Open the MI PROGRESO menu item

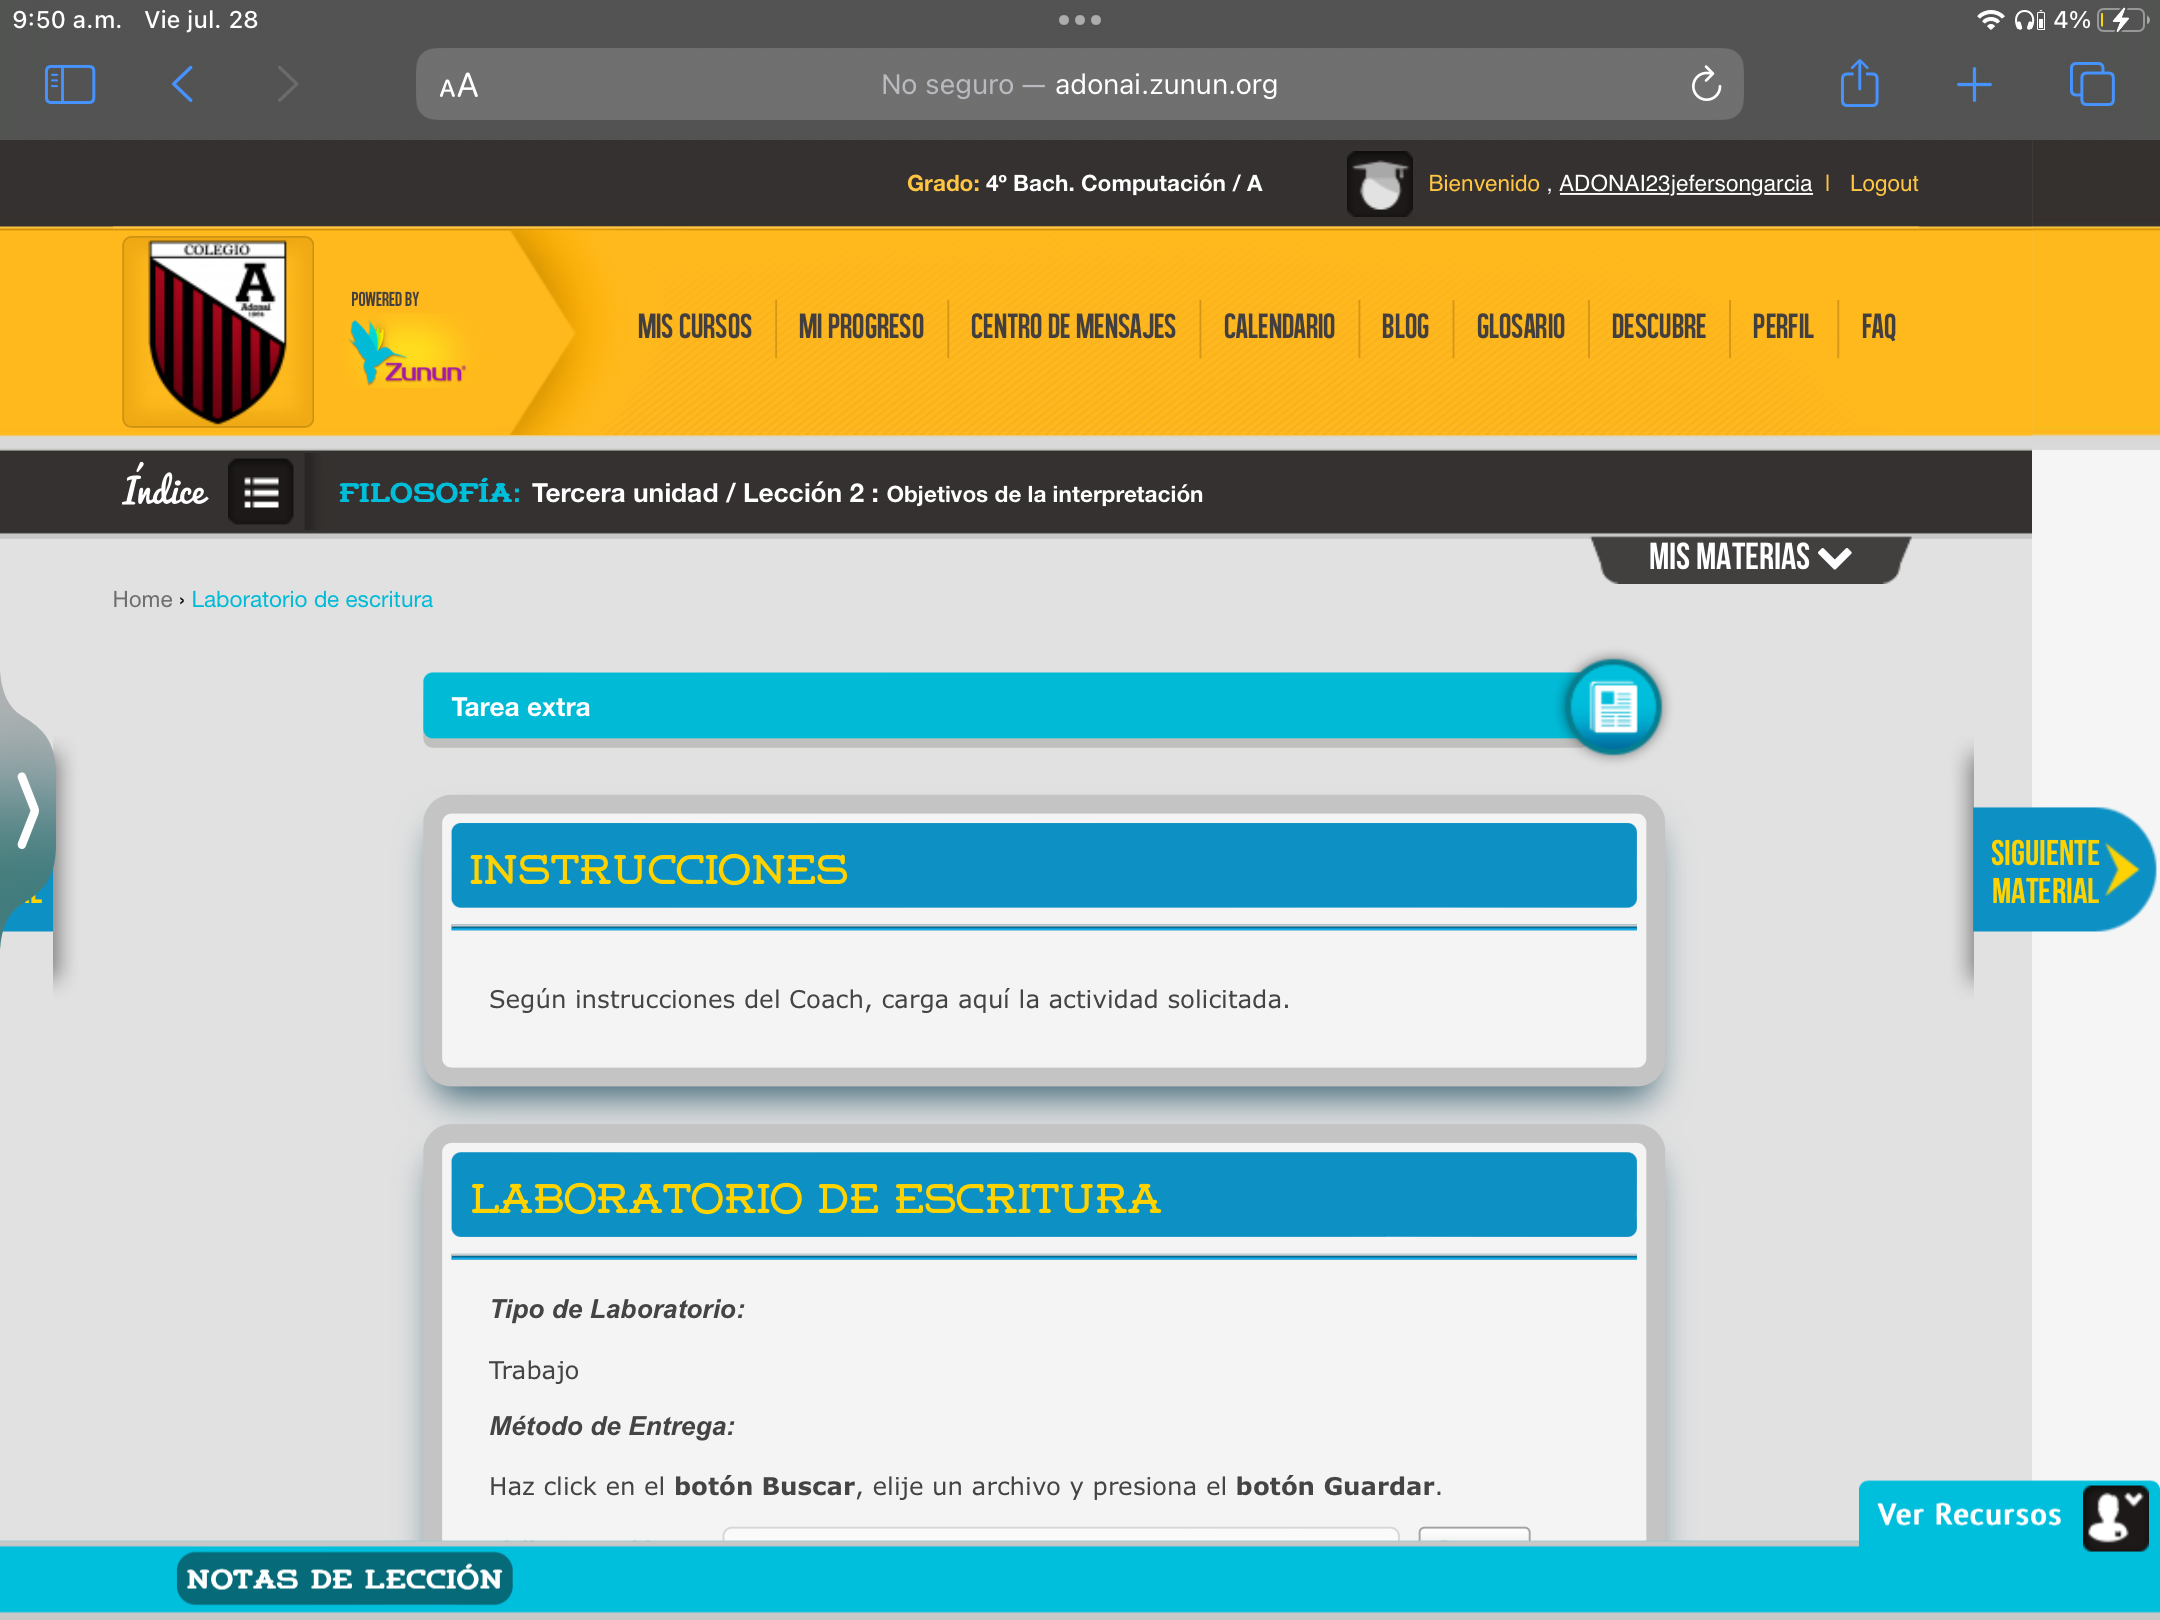[x=861, y=327]
